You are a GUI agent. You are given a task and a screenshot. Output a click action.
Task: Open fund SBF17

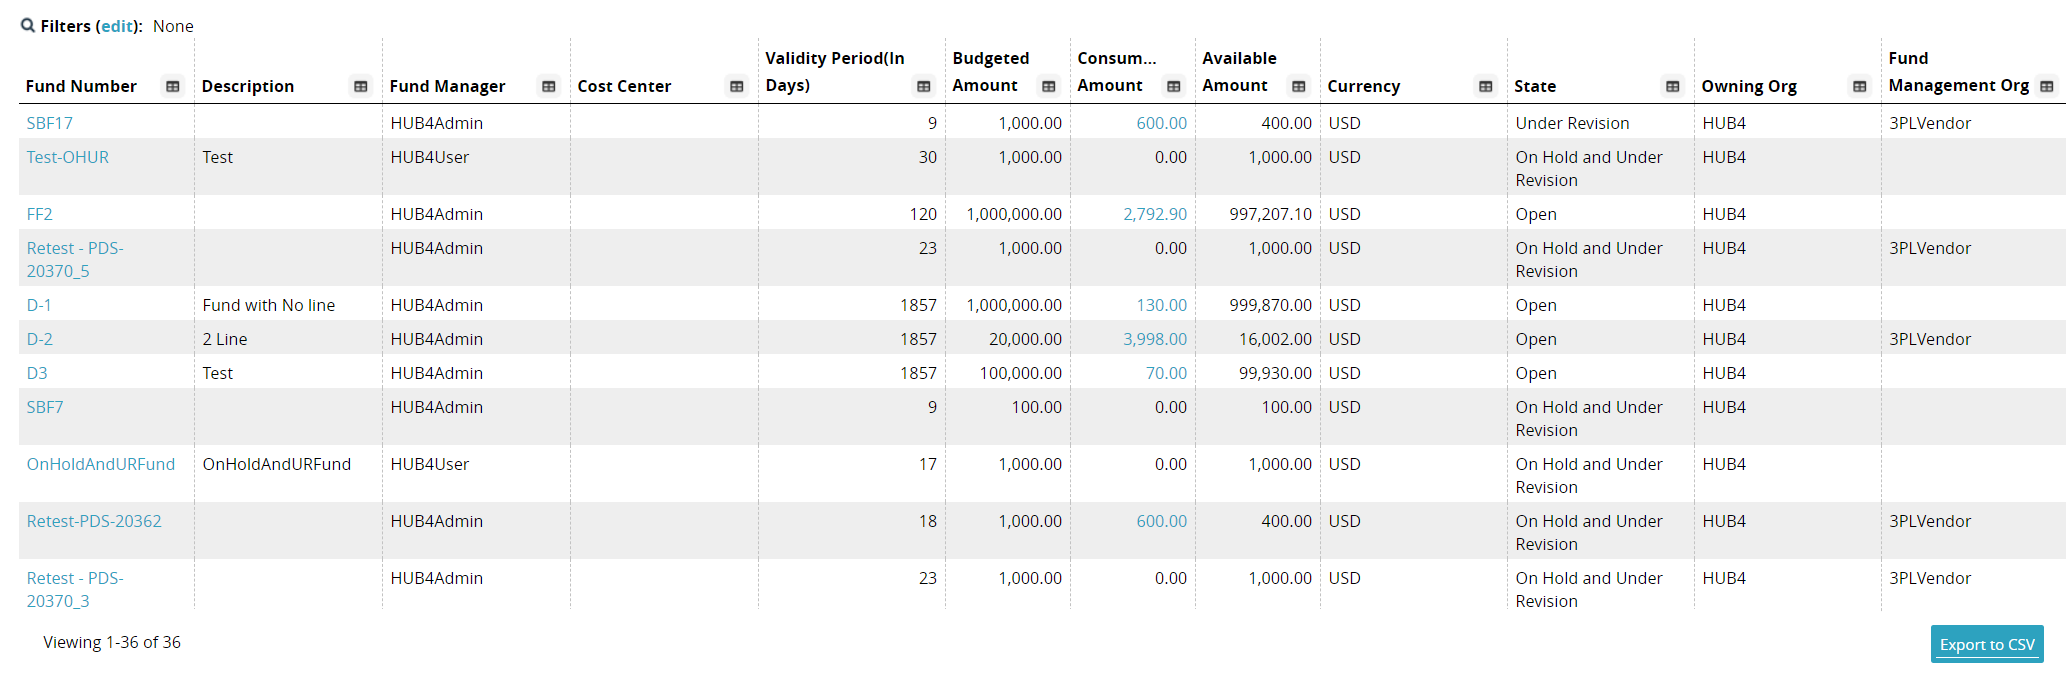(x=50, y=123)
